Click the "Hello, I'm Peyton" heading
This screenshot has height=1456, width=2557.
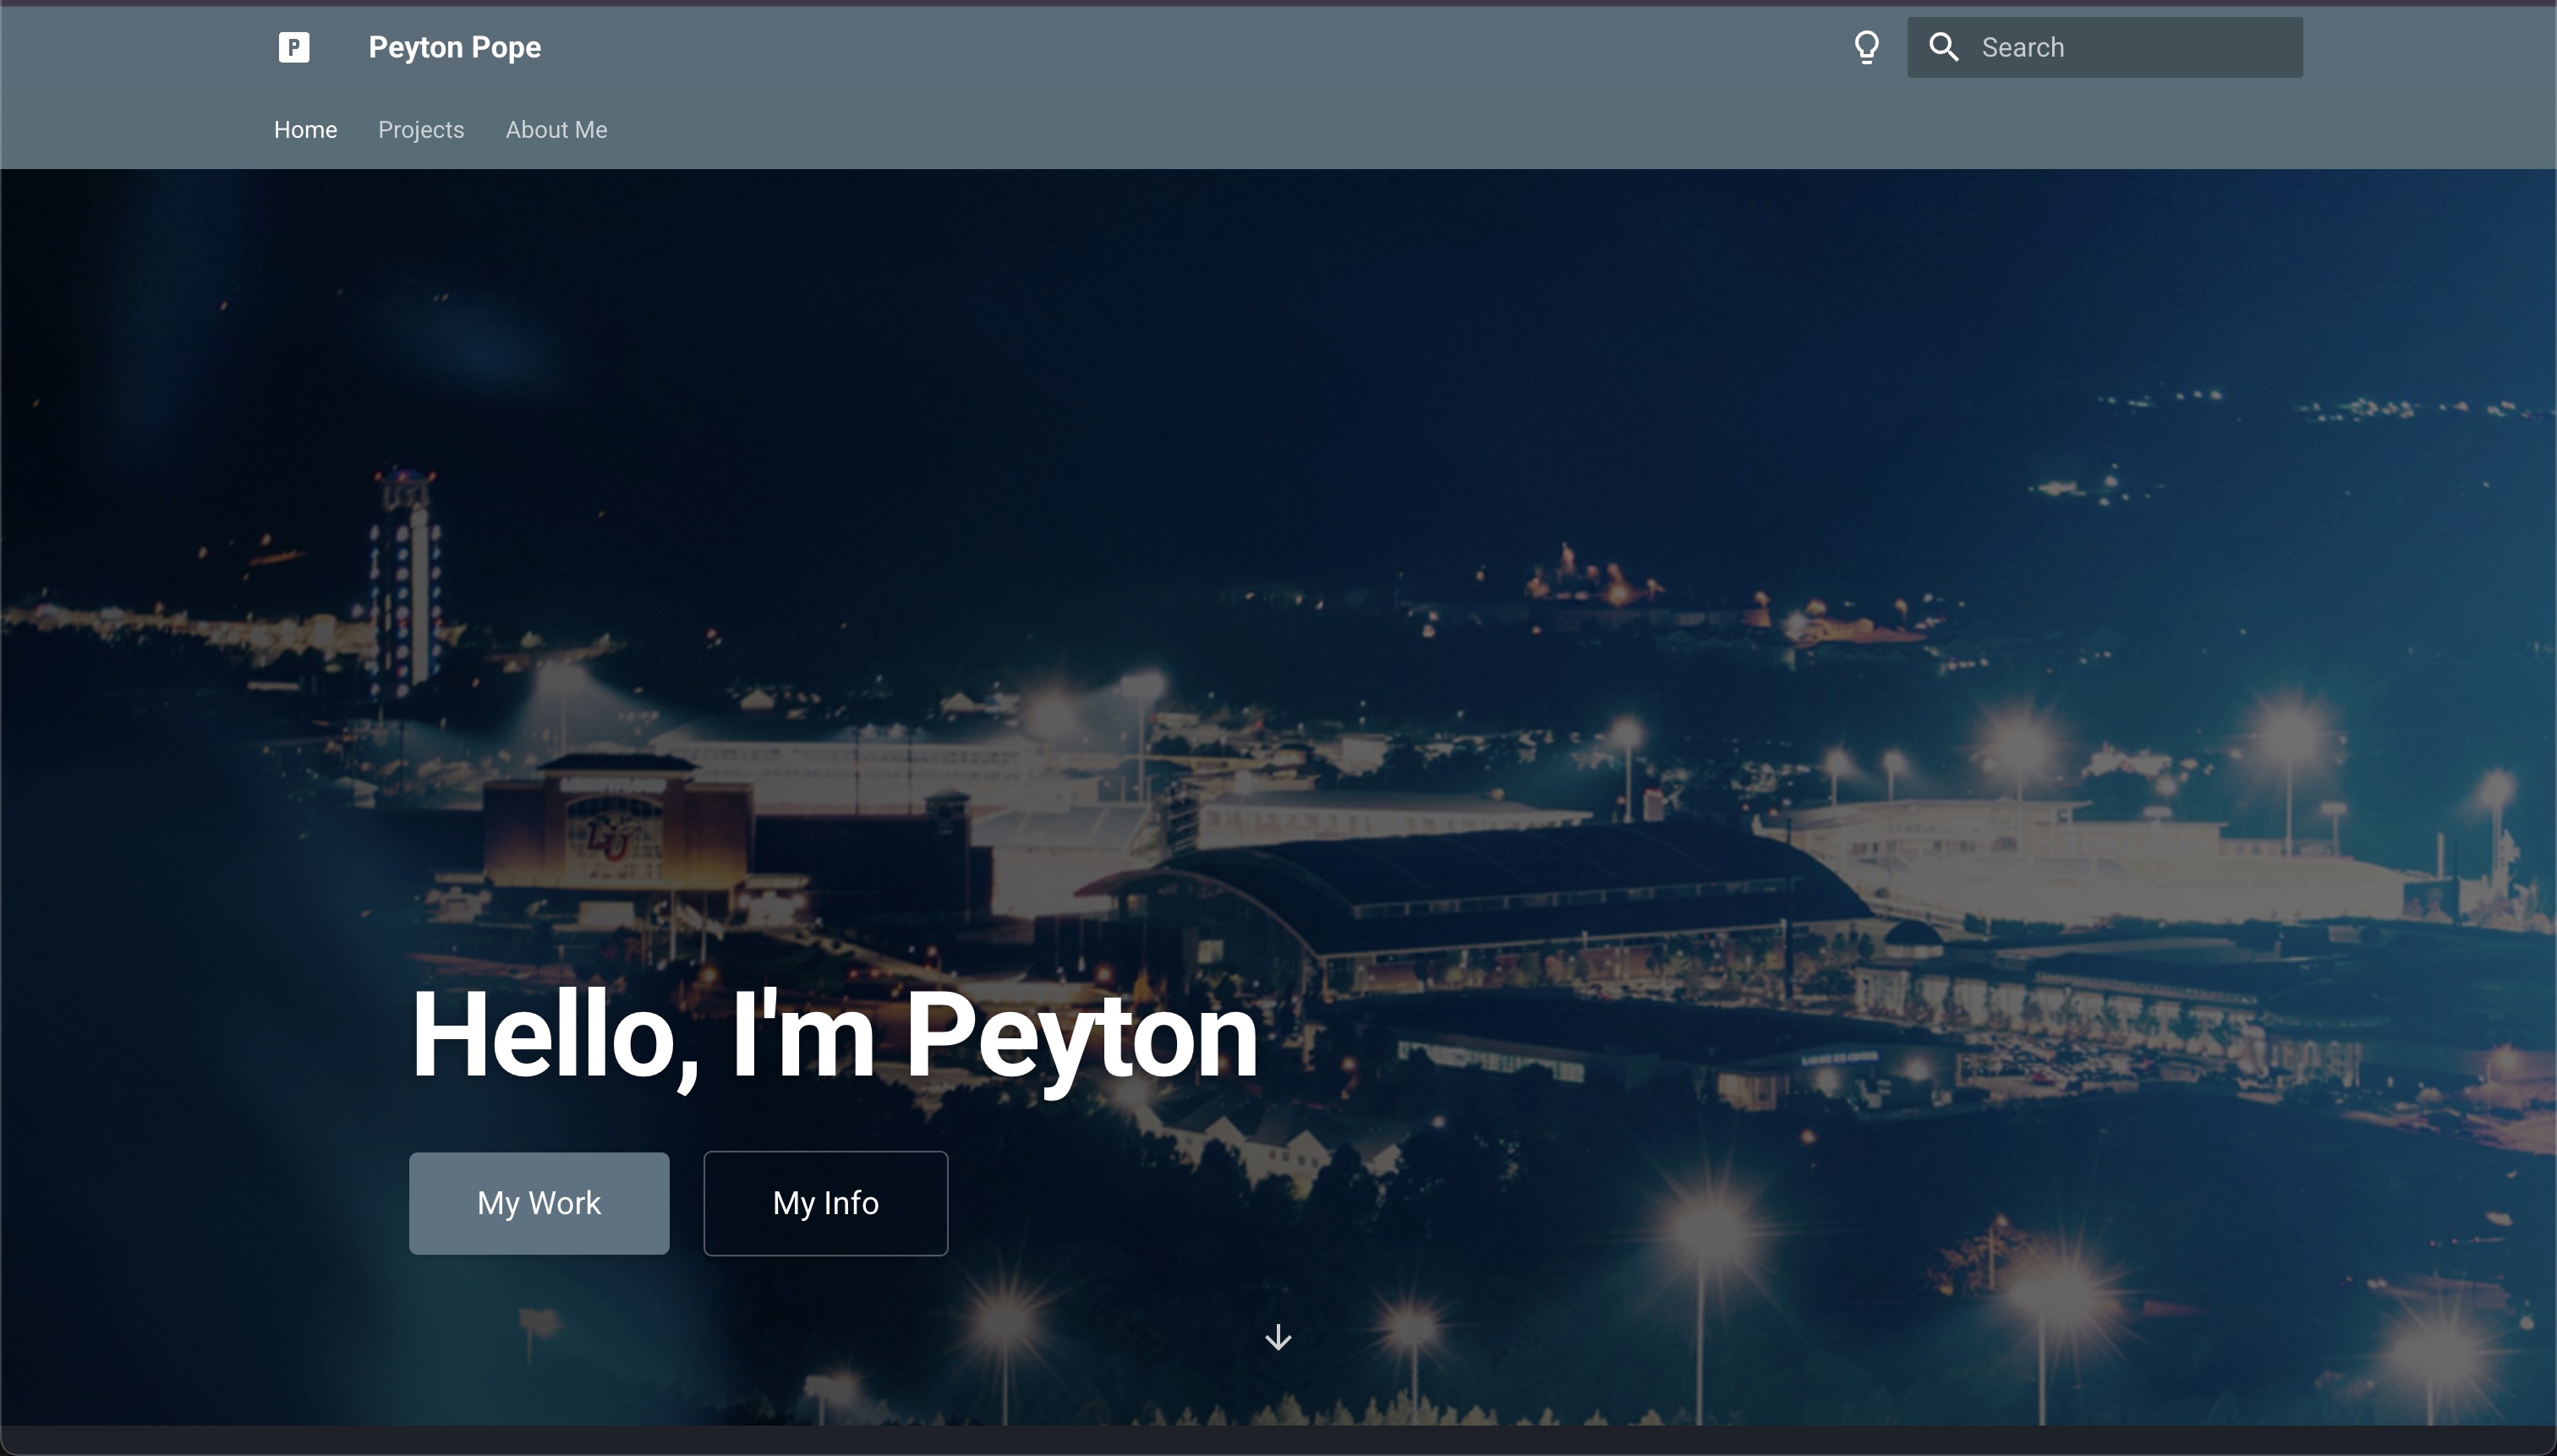[x=834, y=1034]
